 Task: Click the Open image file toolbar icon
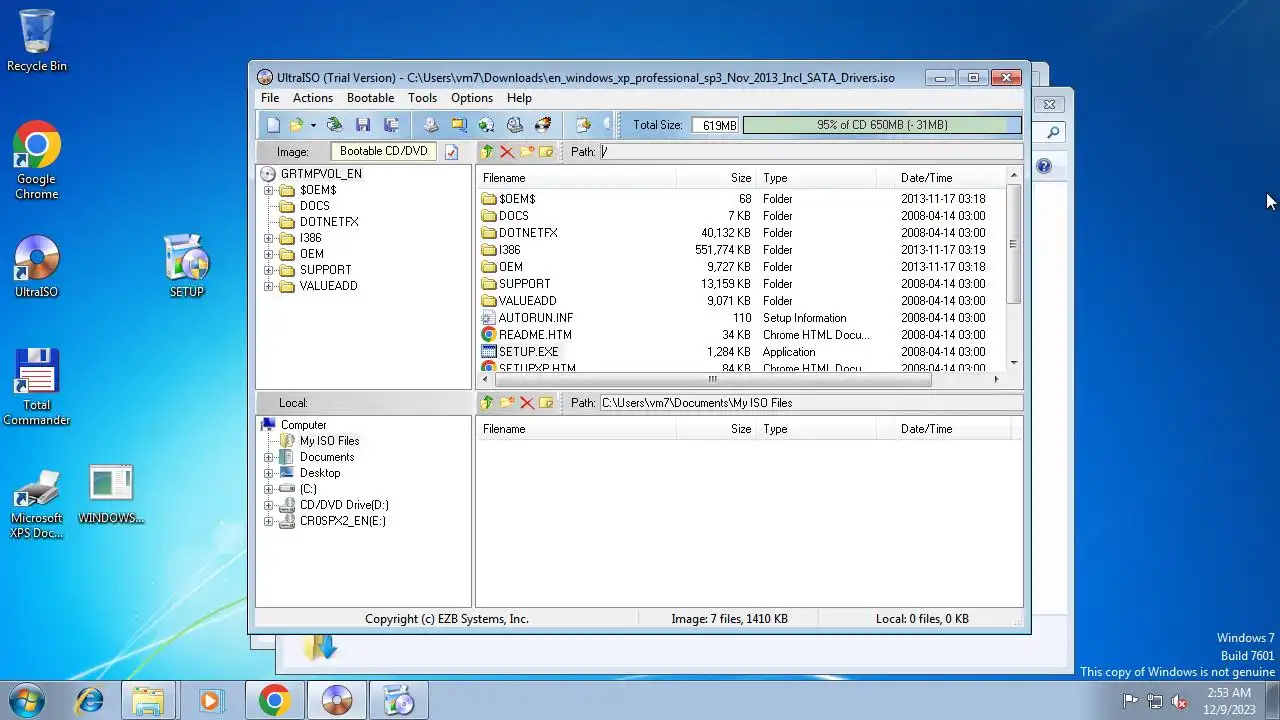tap(296, 125)
